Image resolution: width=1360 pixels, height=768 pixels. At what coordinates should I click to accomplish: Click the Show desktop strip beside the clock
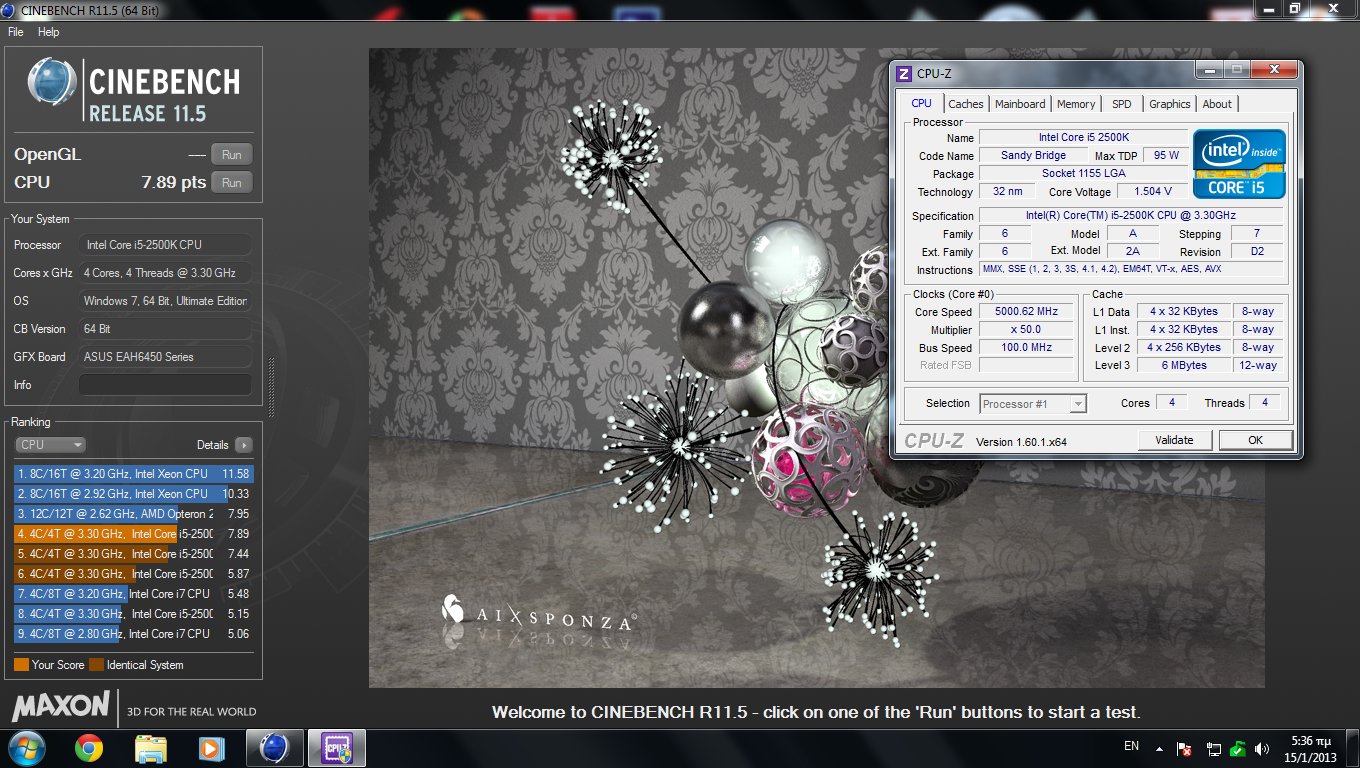click(1352, 748)
